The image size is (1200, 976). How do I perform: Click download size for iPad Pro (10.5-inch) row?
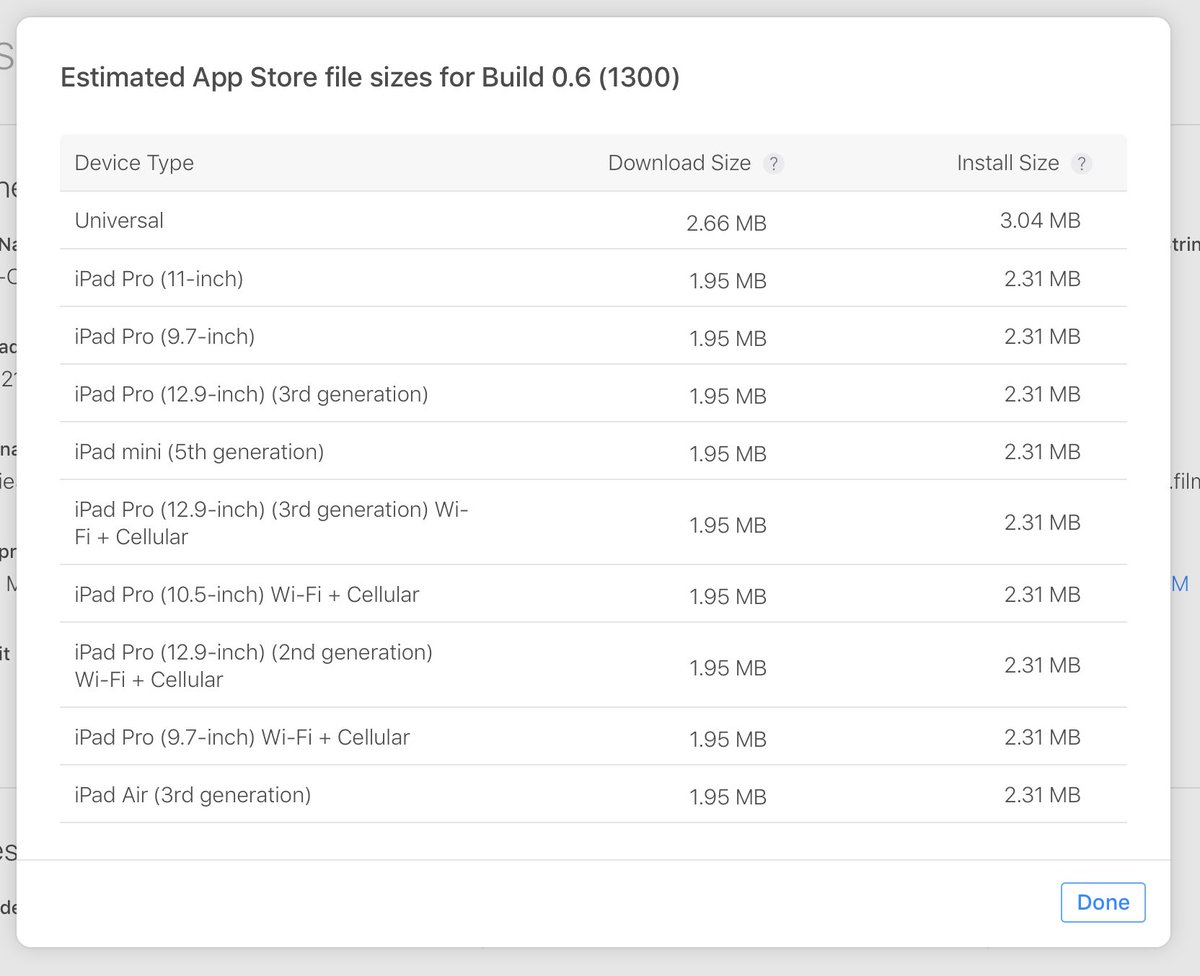pyautogui.click(x=728, y=597)
